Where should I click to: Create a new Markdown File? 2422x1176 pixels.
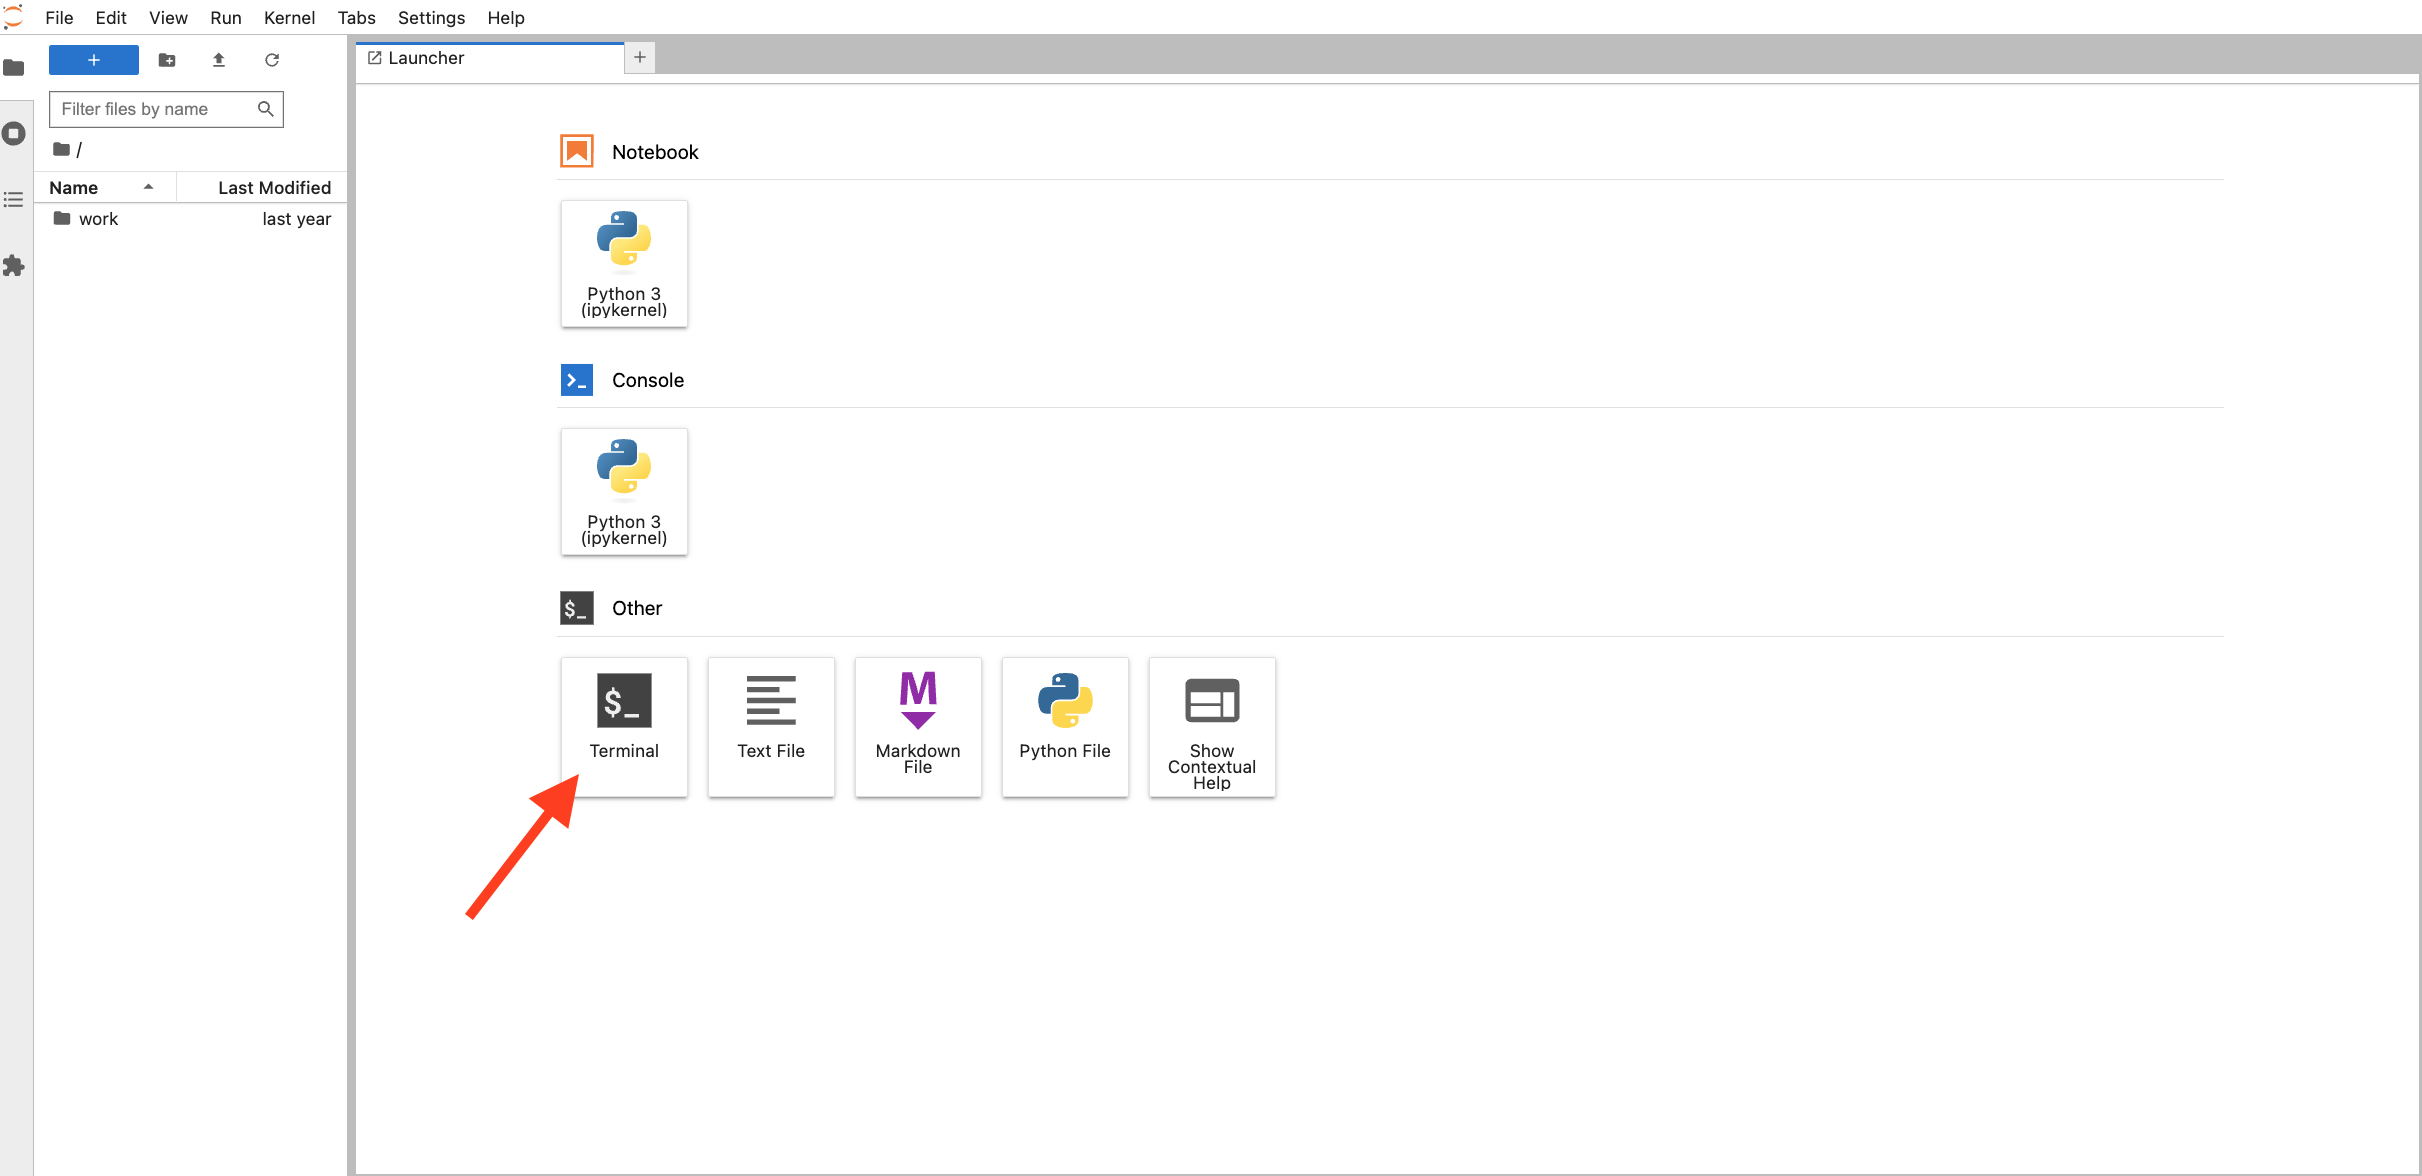coord(917,725)
